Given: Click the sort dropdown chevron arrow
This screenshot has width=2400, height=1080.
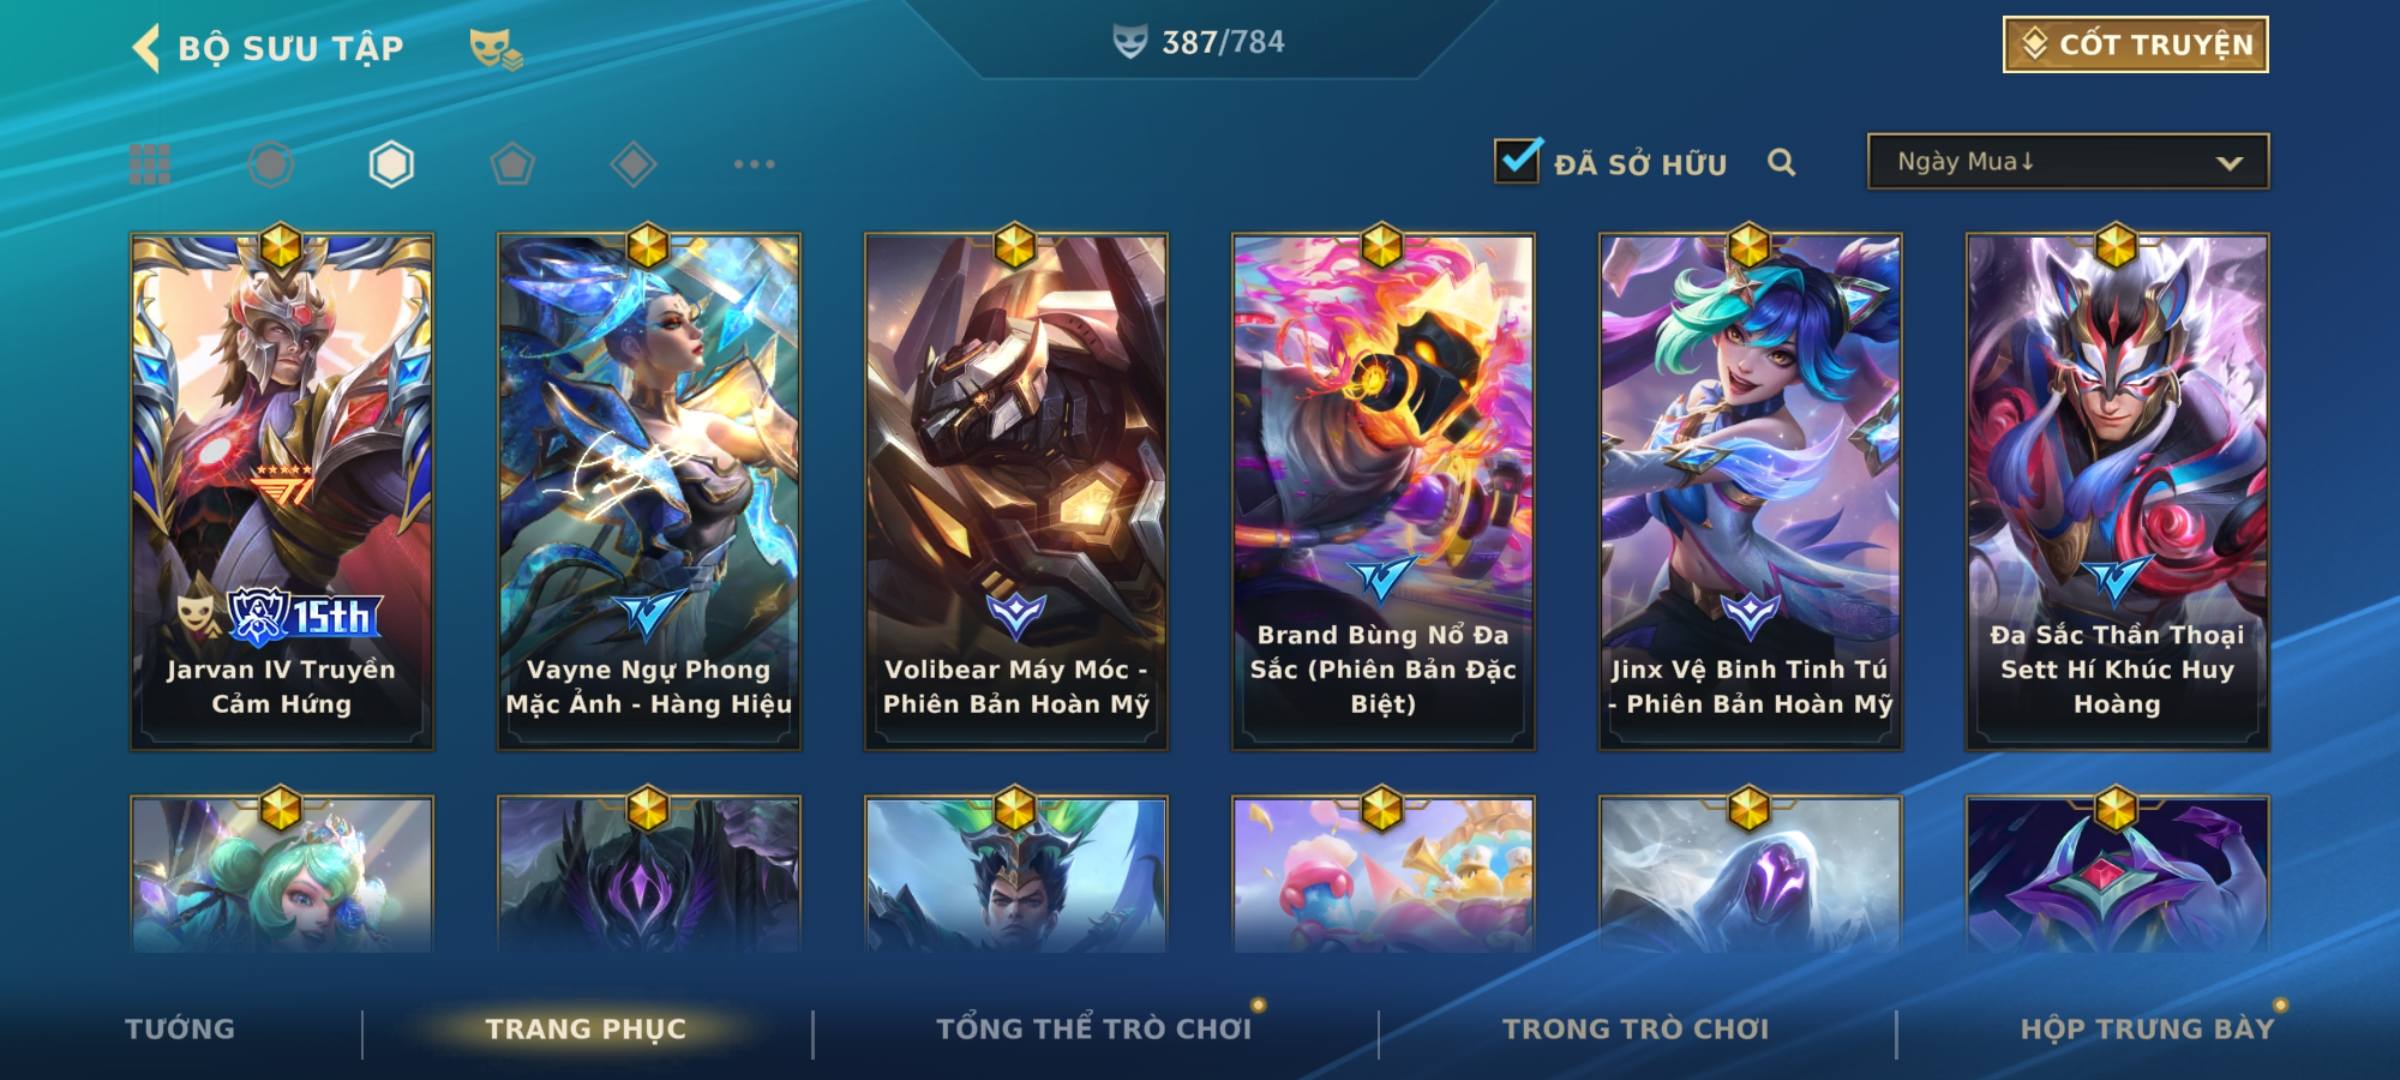Looking at the screenshot, I should click(x=2229, y=163).
